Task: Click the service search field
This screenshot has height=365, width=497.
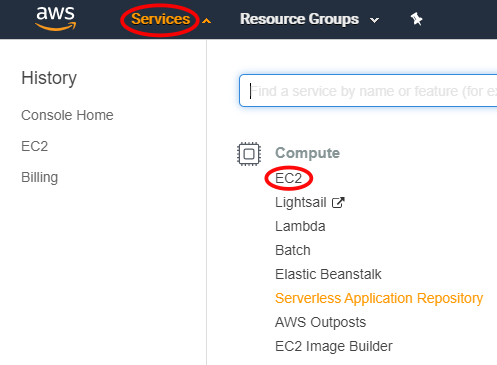Action: [x=368, y=91]
